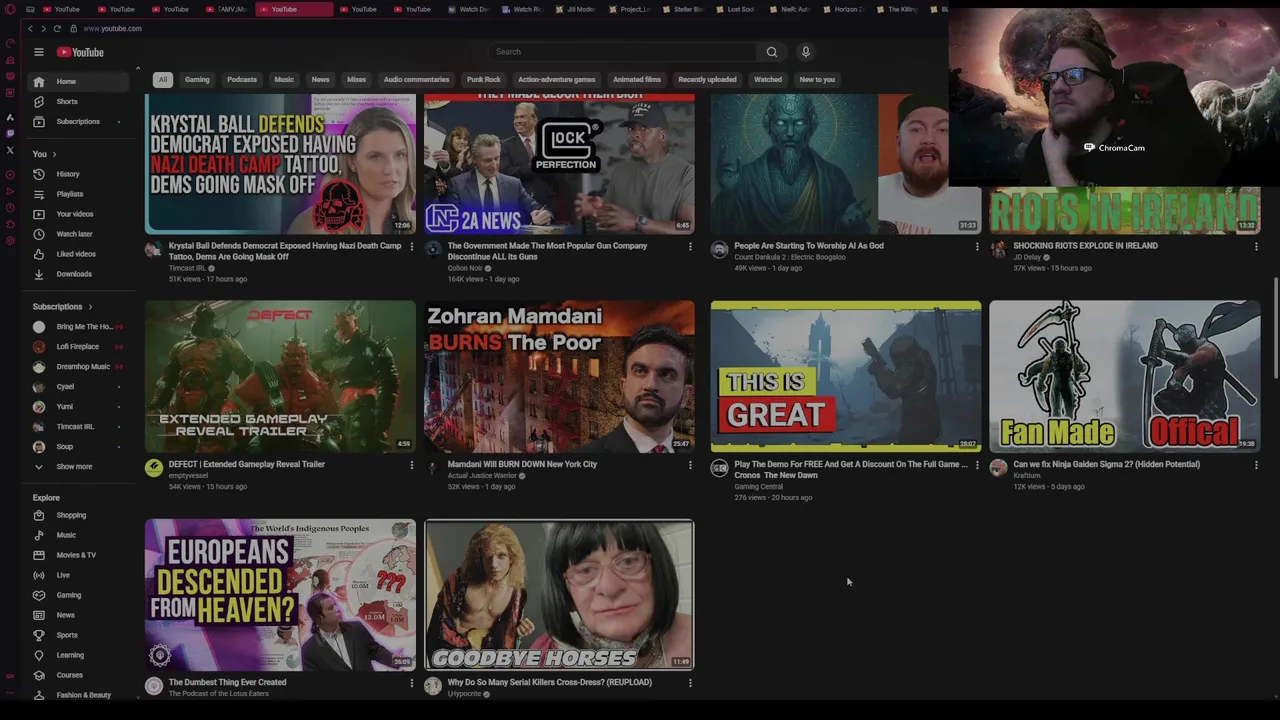Expand Show more subscriptions
This screenshot has height=720, width=1280.
pos(78,466)
